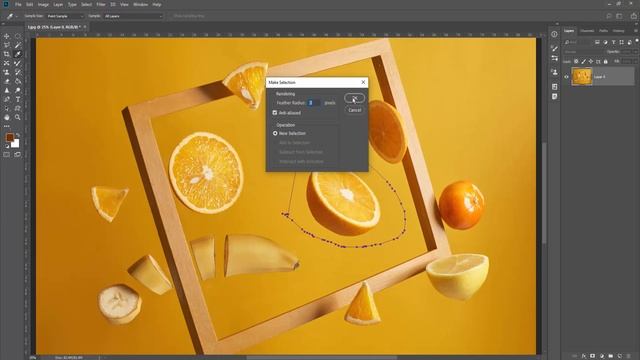Select the Zoom tool
Screen dimensions: 640x360
point(18,117)
